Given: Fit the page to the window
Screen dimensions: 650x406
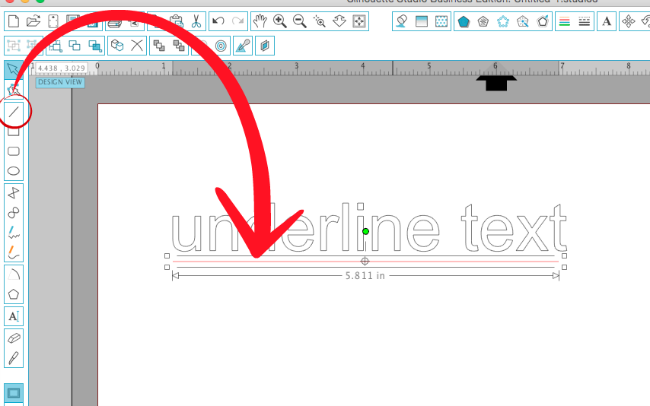Looking at the screenshot, I should (359, 21).
